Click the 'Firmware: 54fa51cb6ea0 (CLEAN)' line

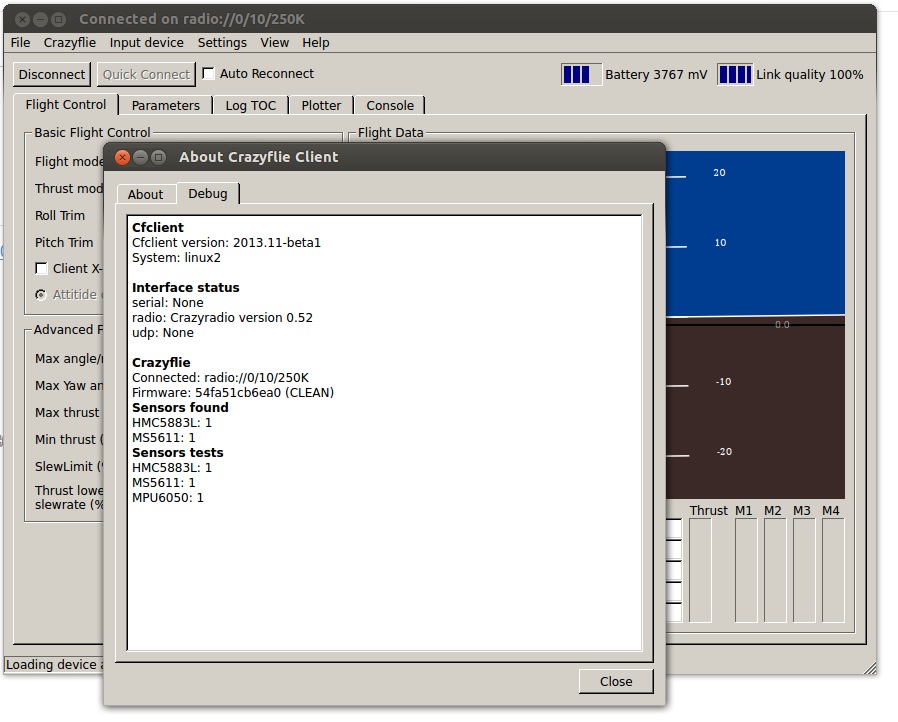pos(233,393)
